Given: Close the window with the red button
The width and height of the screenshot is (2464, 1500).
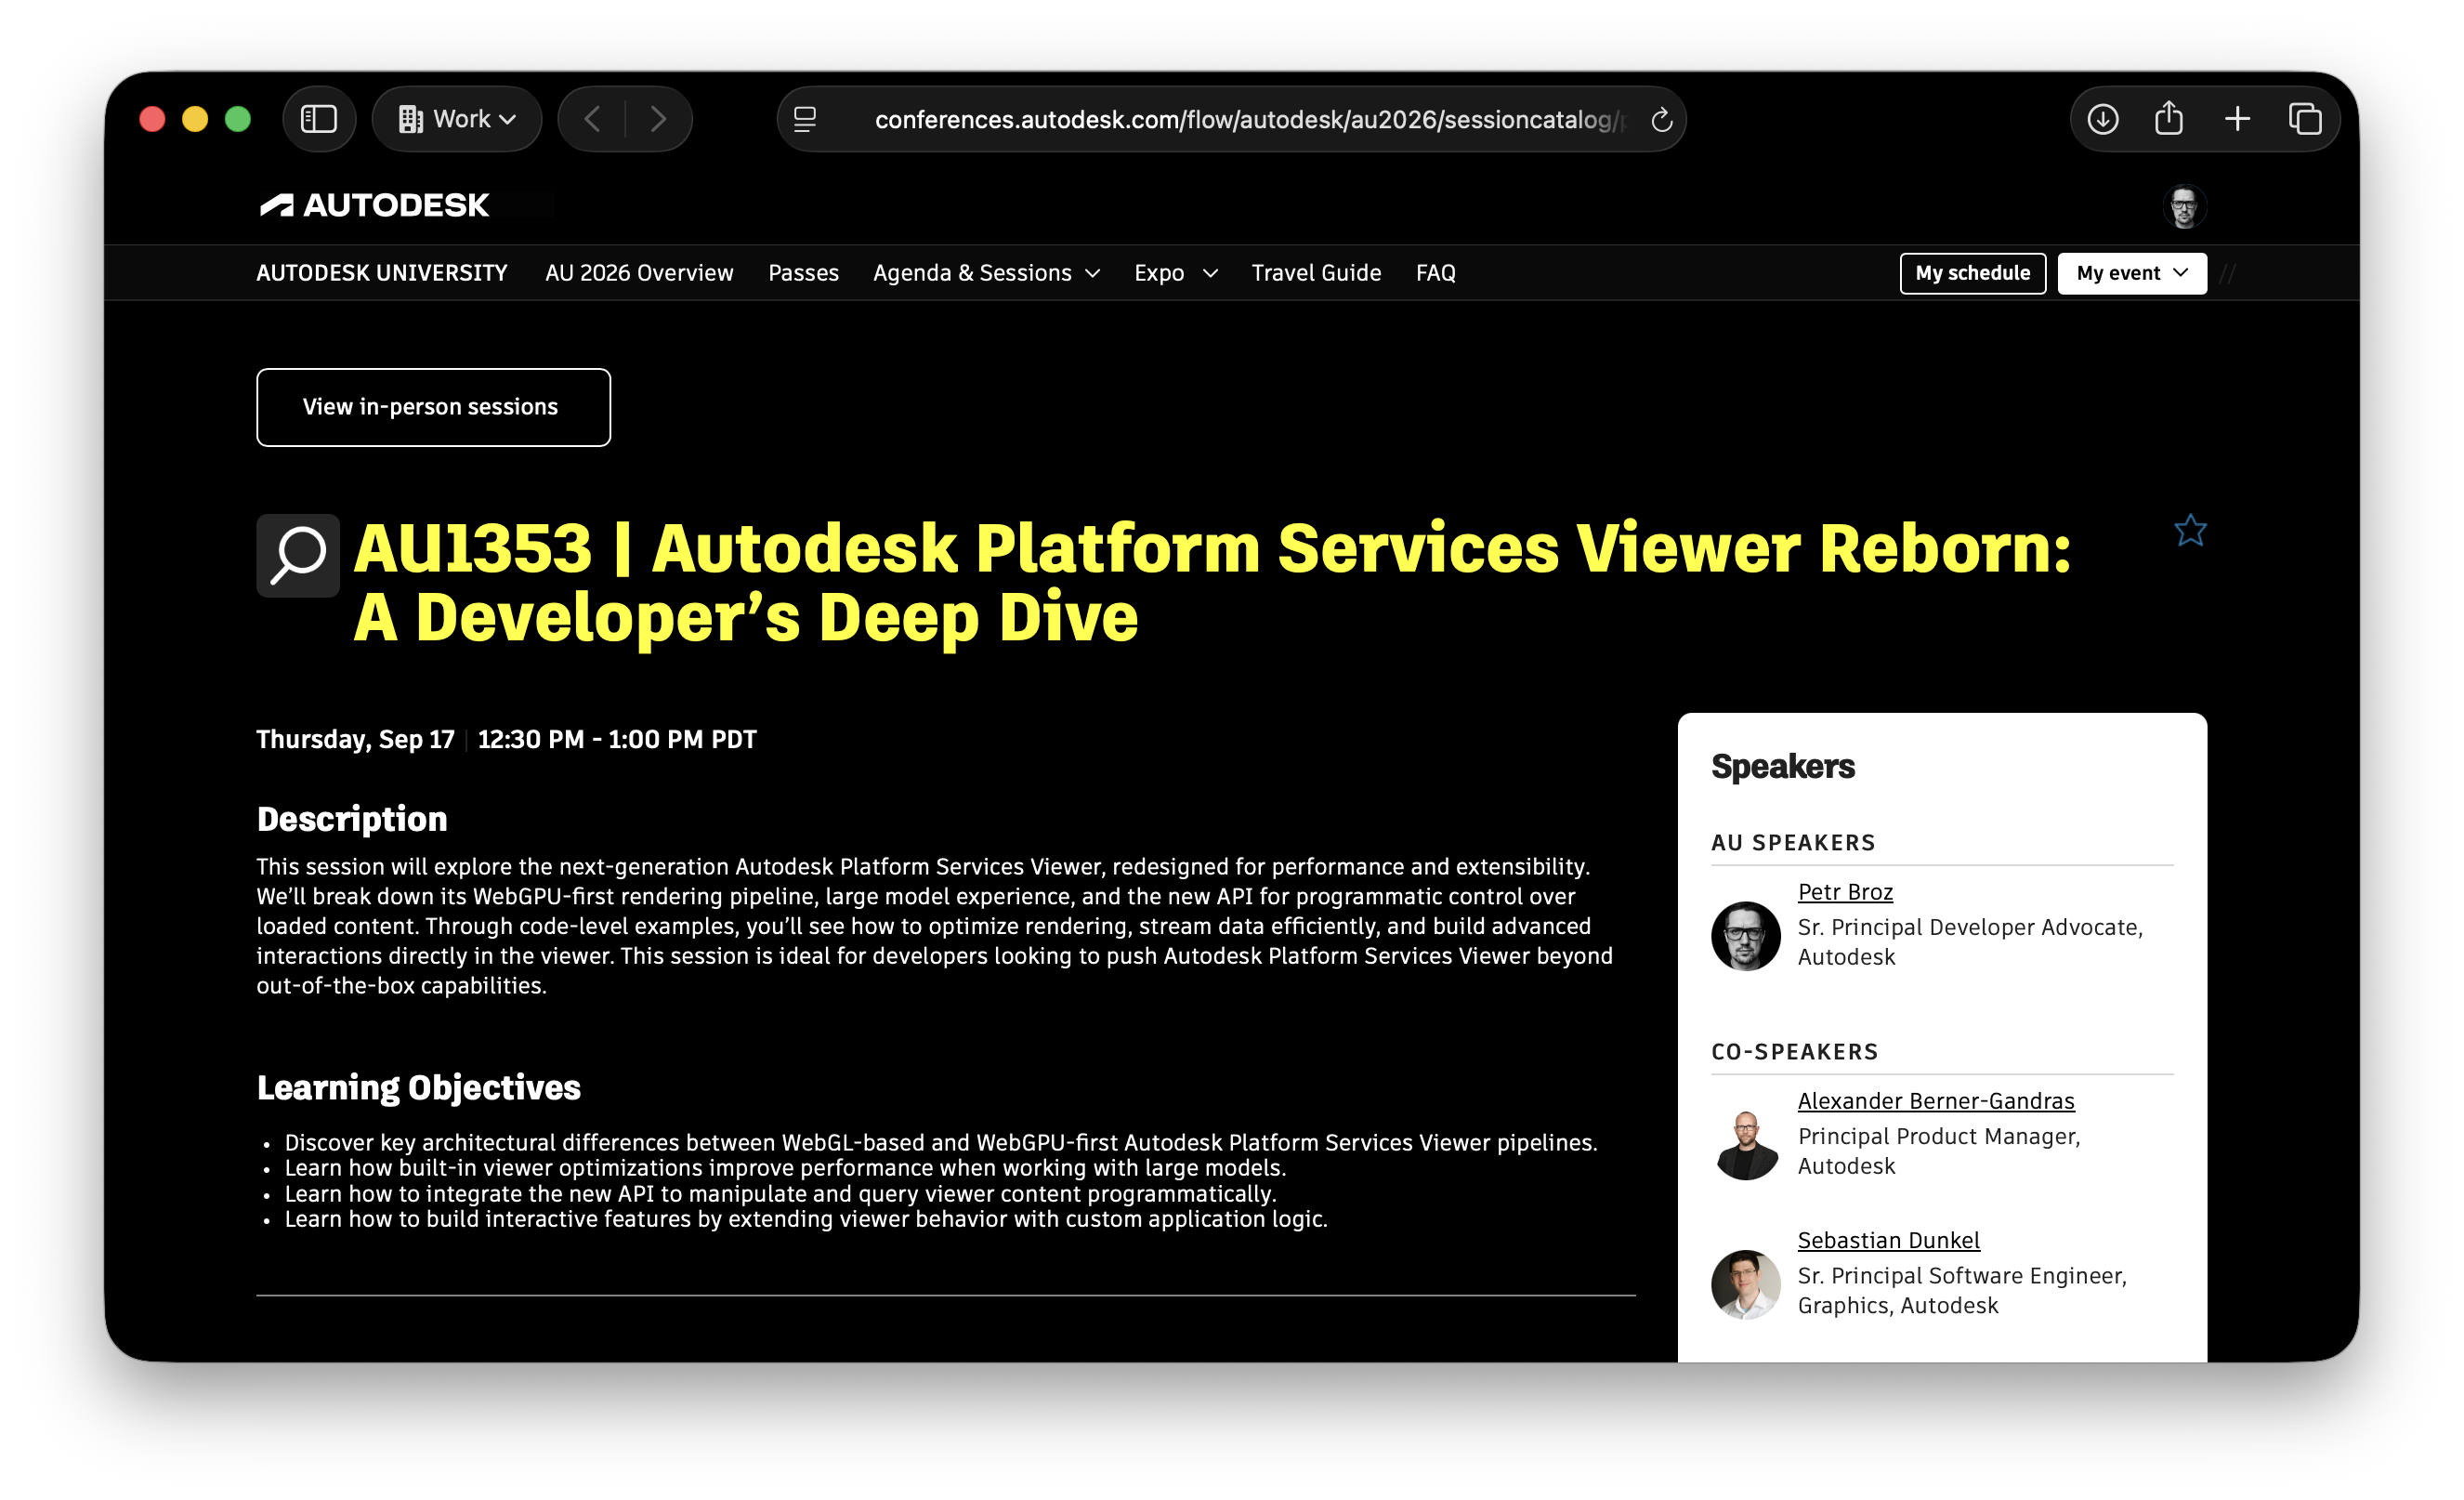Looking at the screenshot, I should [x=152, y=119].
